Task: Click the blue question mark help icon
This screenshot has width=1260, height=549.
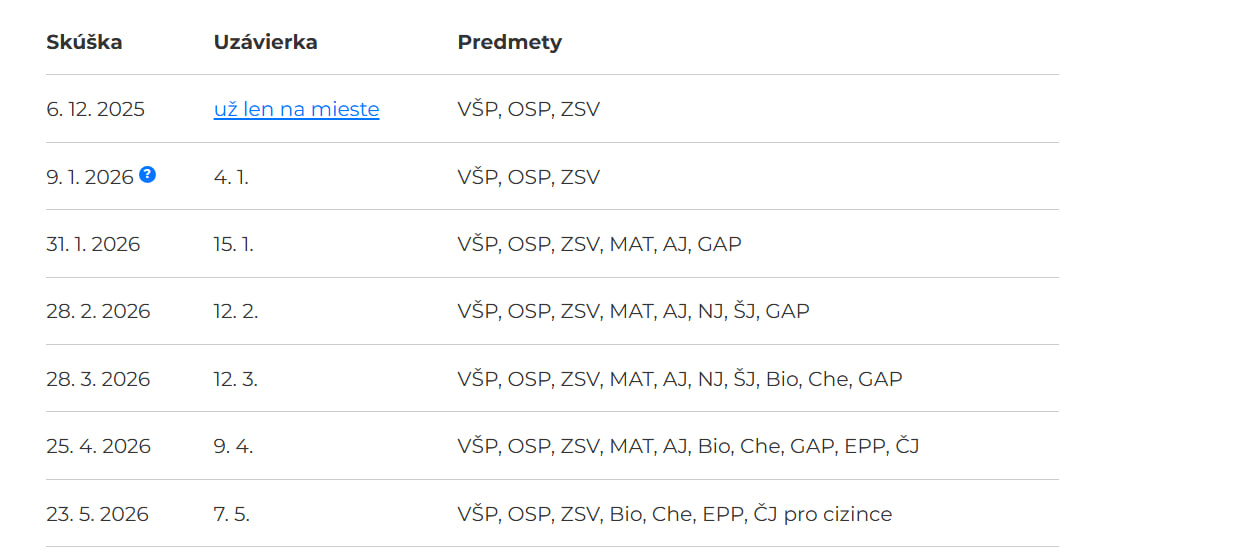Action: pyautogui.click(x=147, y=175)
